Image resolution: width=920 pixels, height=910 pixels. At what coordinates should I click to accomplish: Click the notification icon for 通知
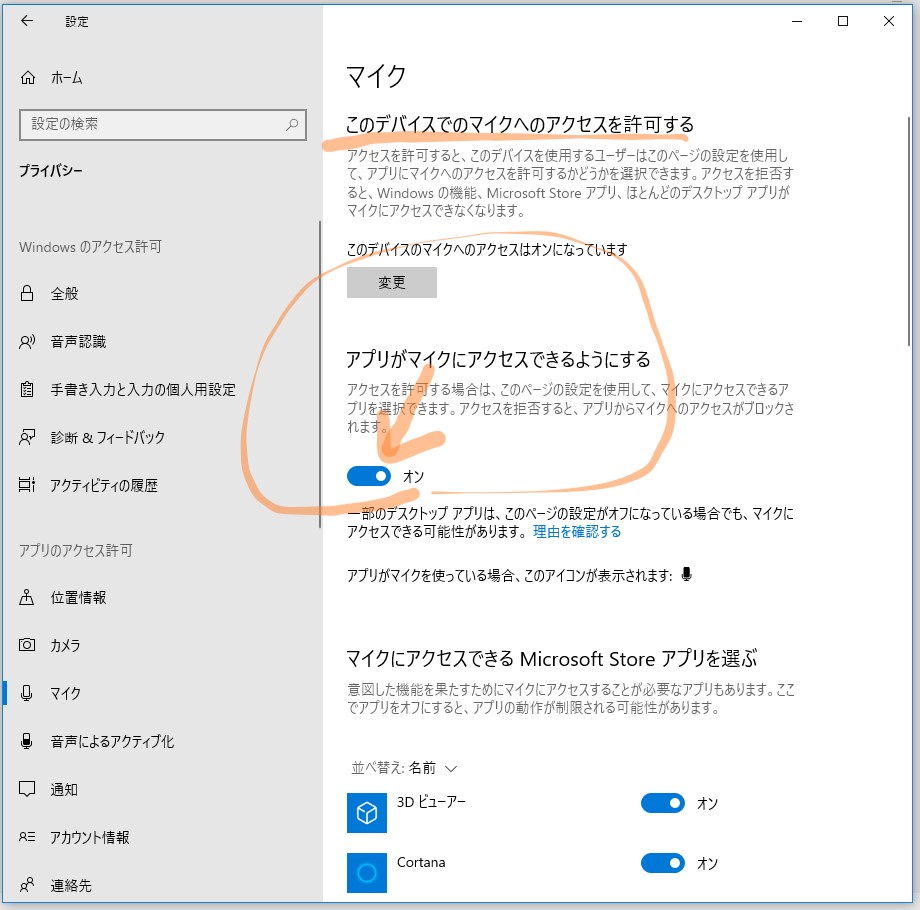coord(27,789)
